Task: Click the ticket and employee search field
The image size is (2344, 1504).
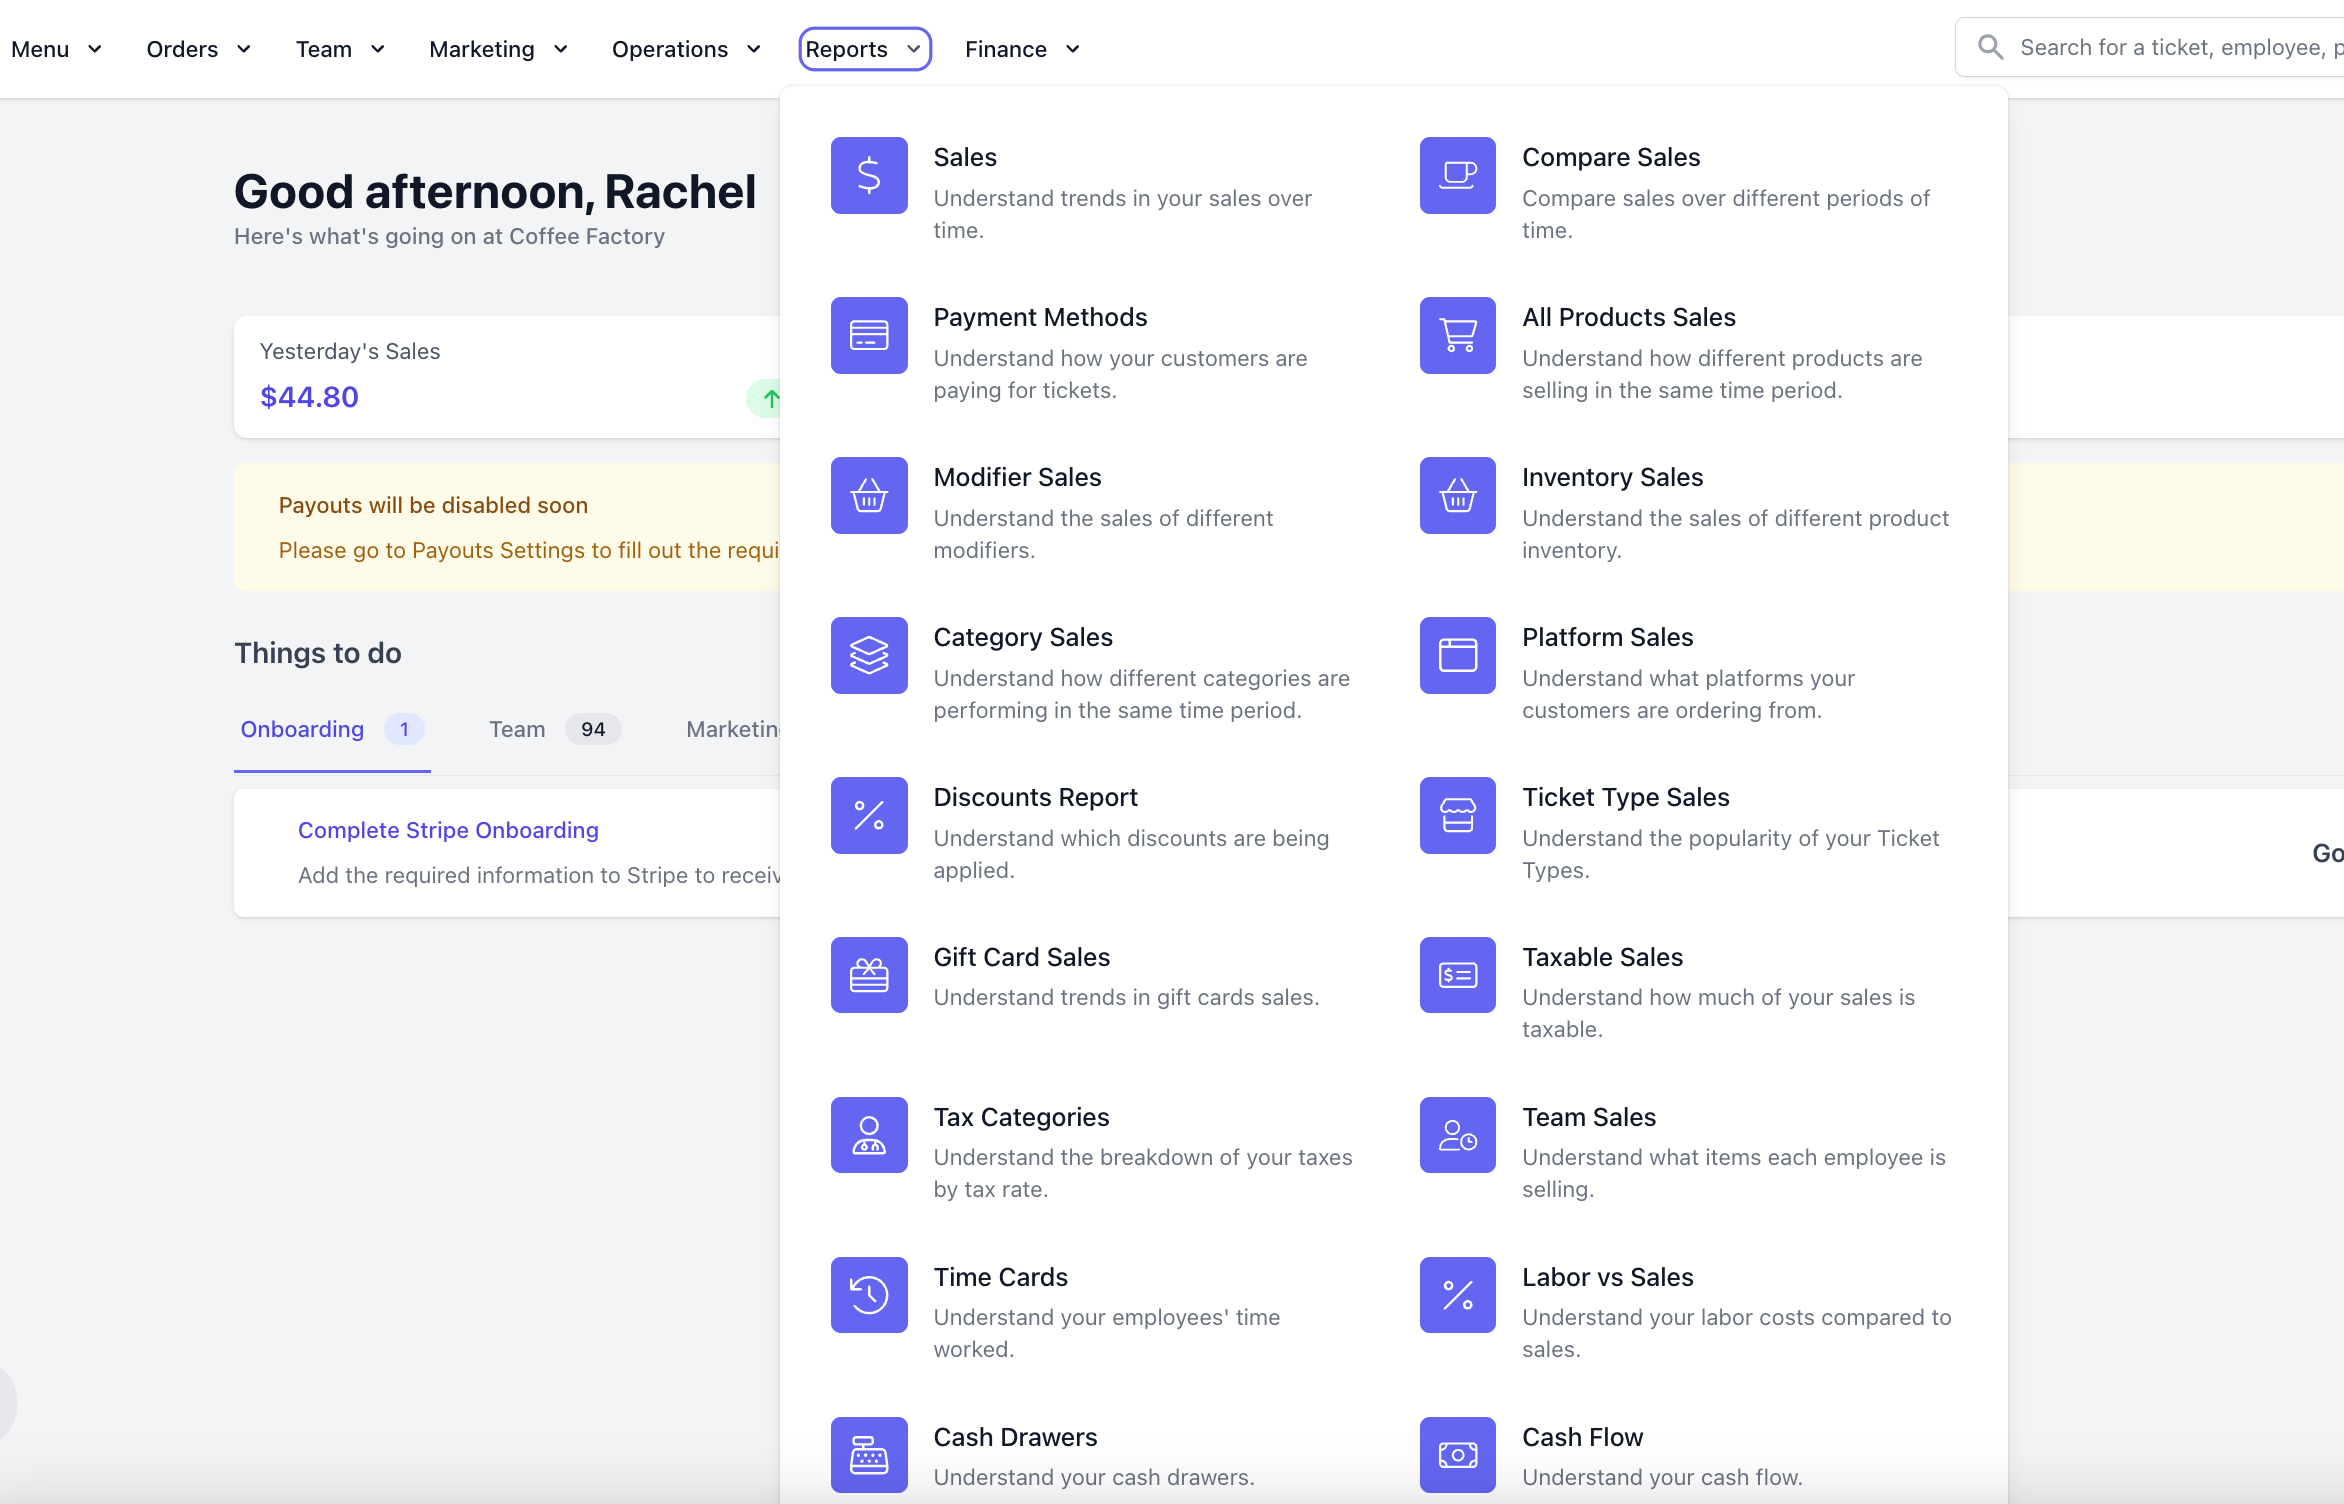Action: (2170, 47)
